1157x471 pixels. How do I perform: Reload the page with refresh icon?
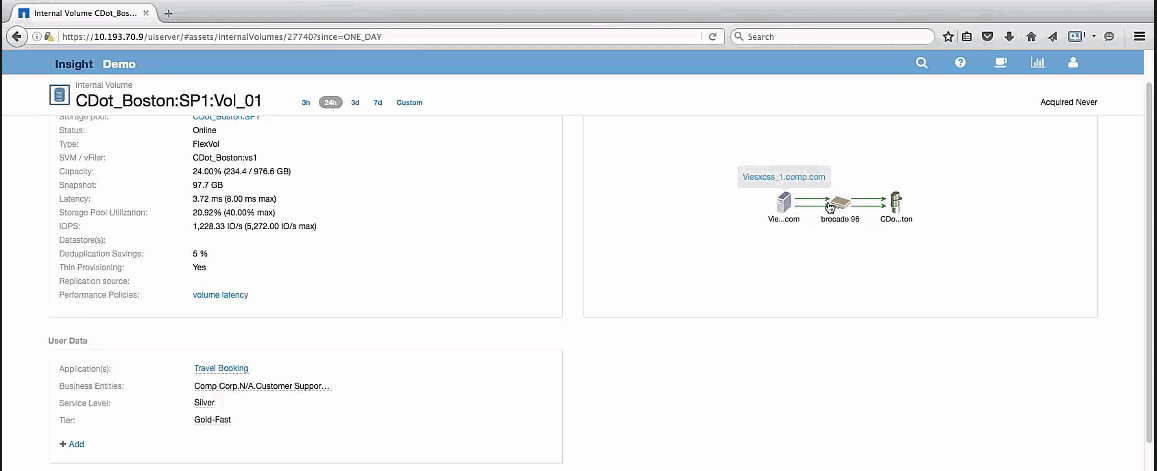pyautogui.click(x=713, y=36)
